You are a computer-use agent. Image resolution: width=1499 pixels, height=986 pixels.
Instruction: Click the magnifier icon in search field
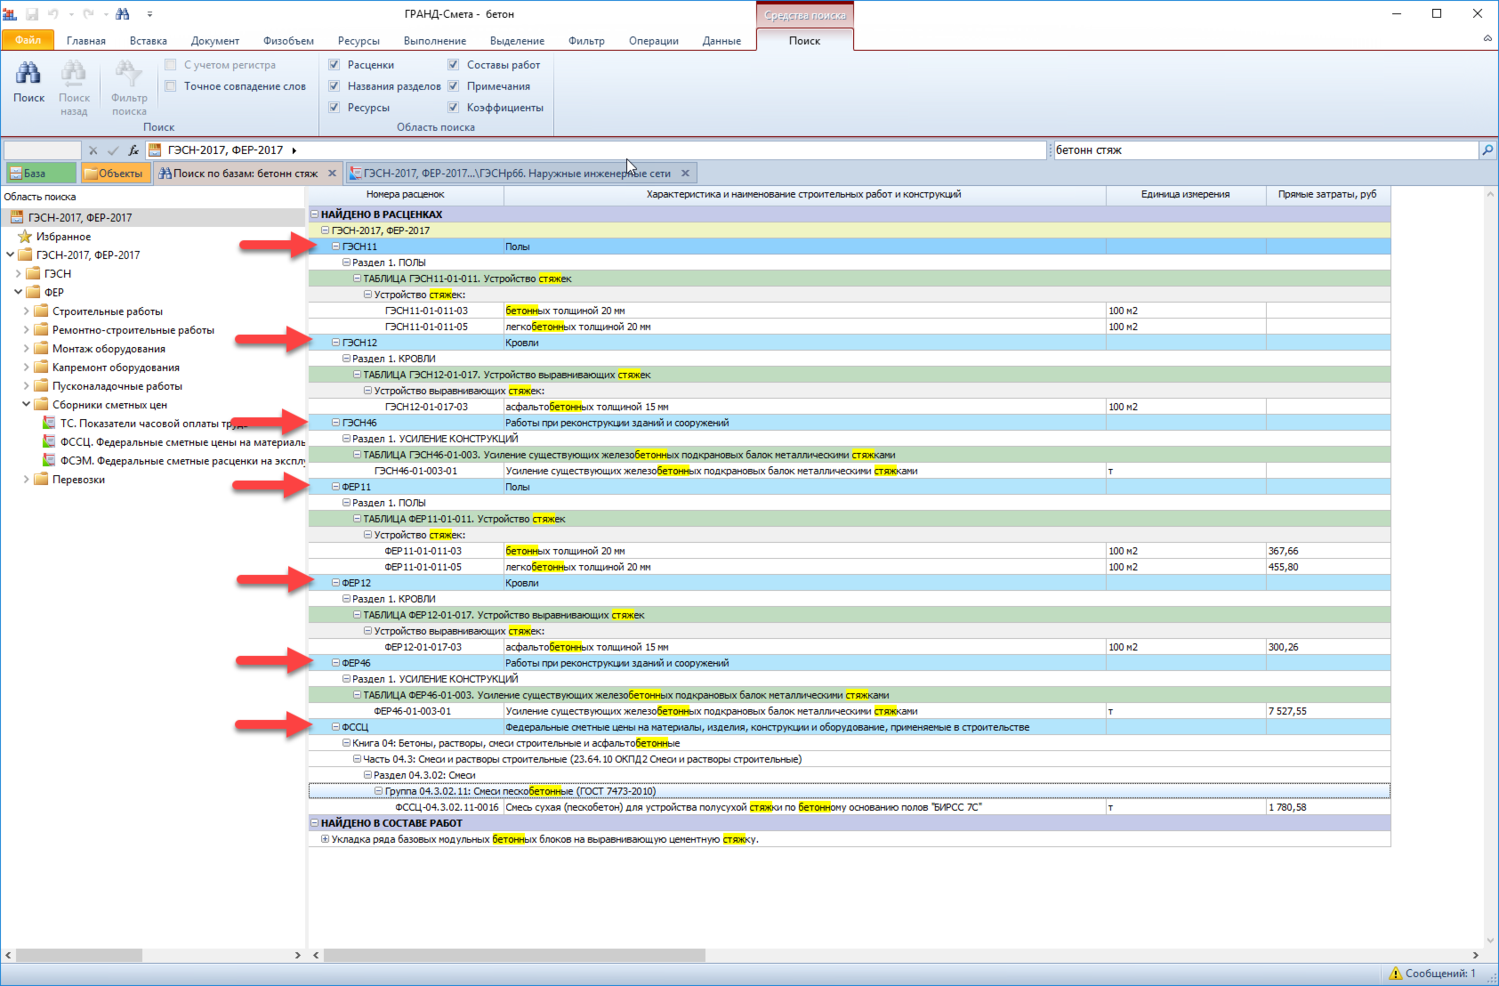pyautogui.click(x=1487, y=150)
